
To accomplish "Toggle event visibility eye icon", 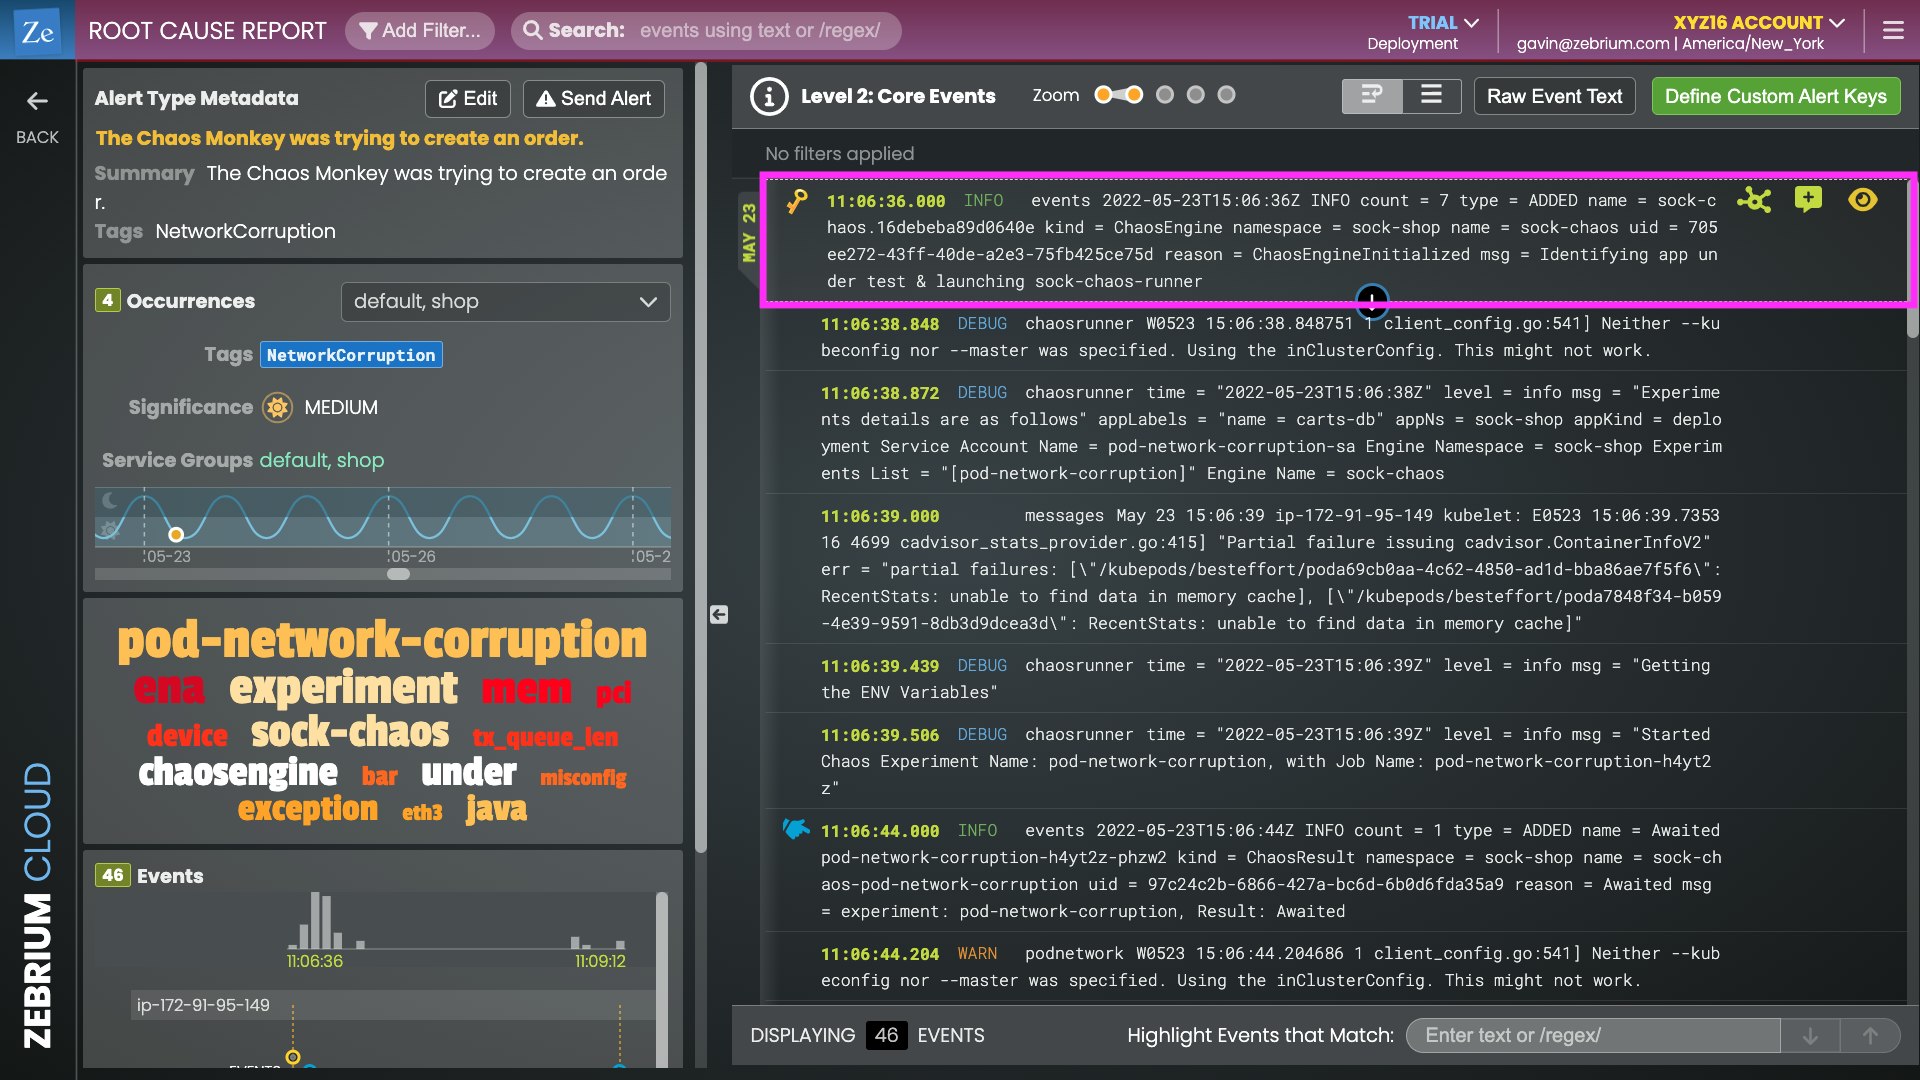I will [1862, 200].
